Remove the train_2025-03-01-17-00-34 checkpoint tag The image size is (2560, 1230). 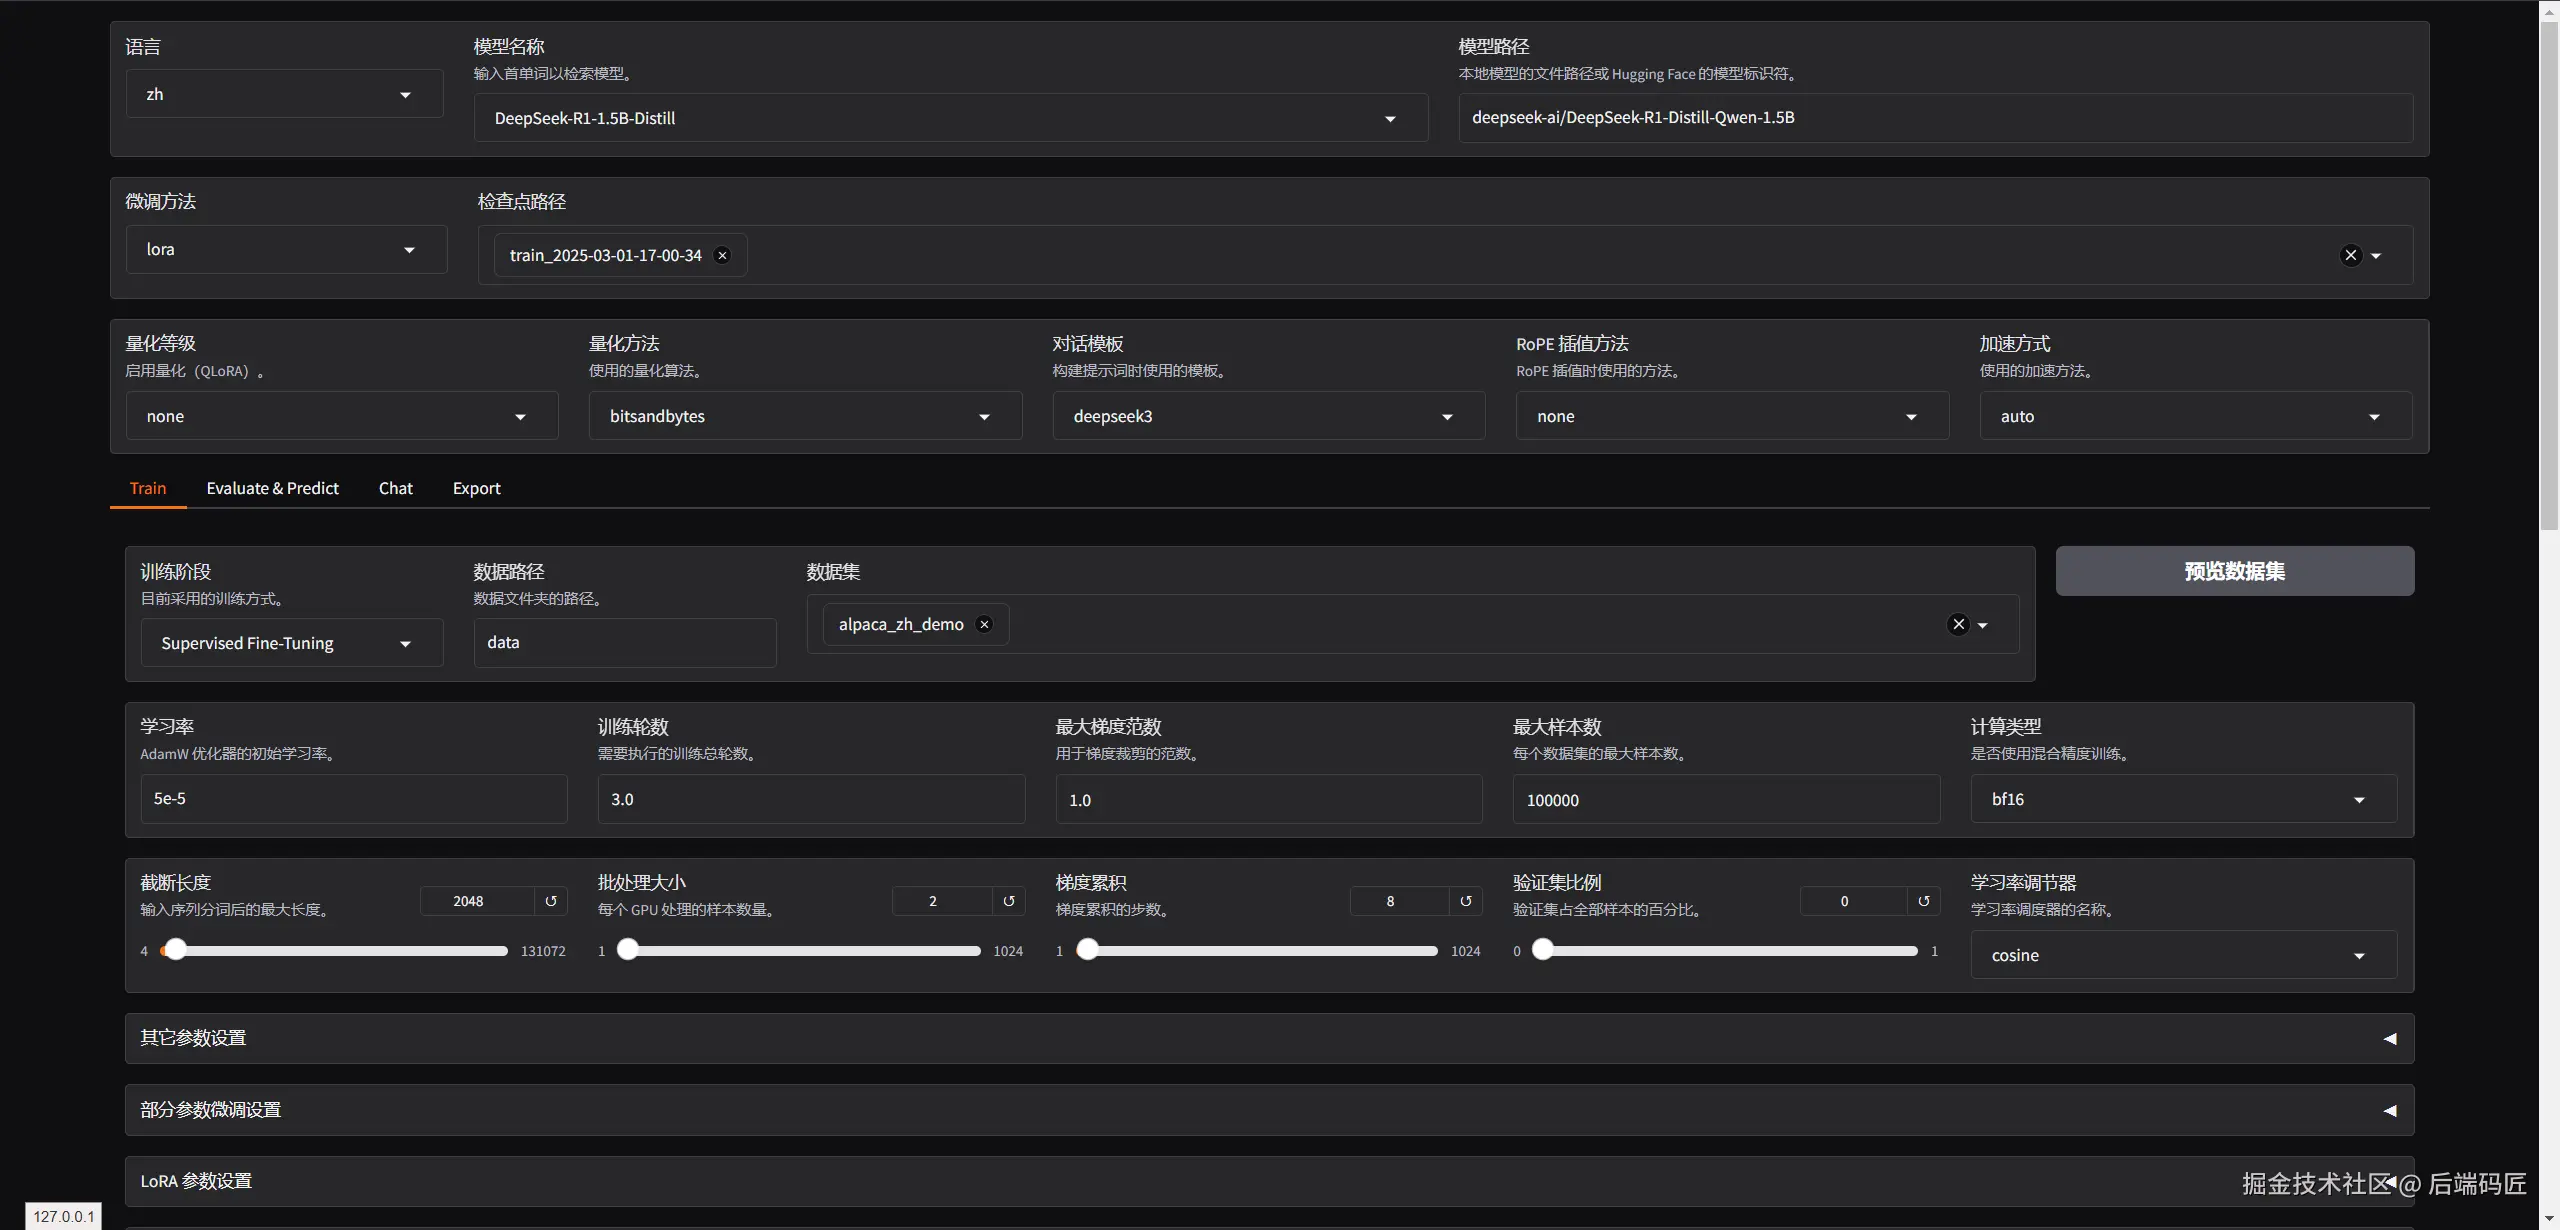click(x=722, y=256)
